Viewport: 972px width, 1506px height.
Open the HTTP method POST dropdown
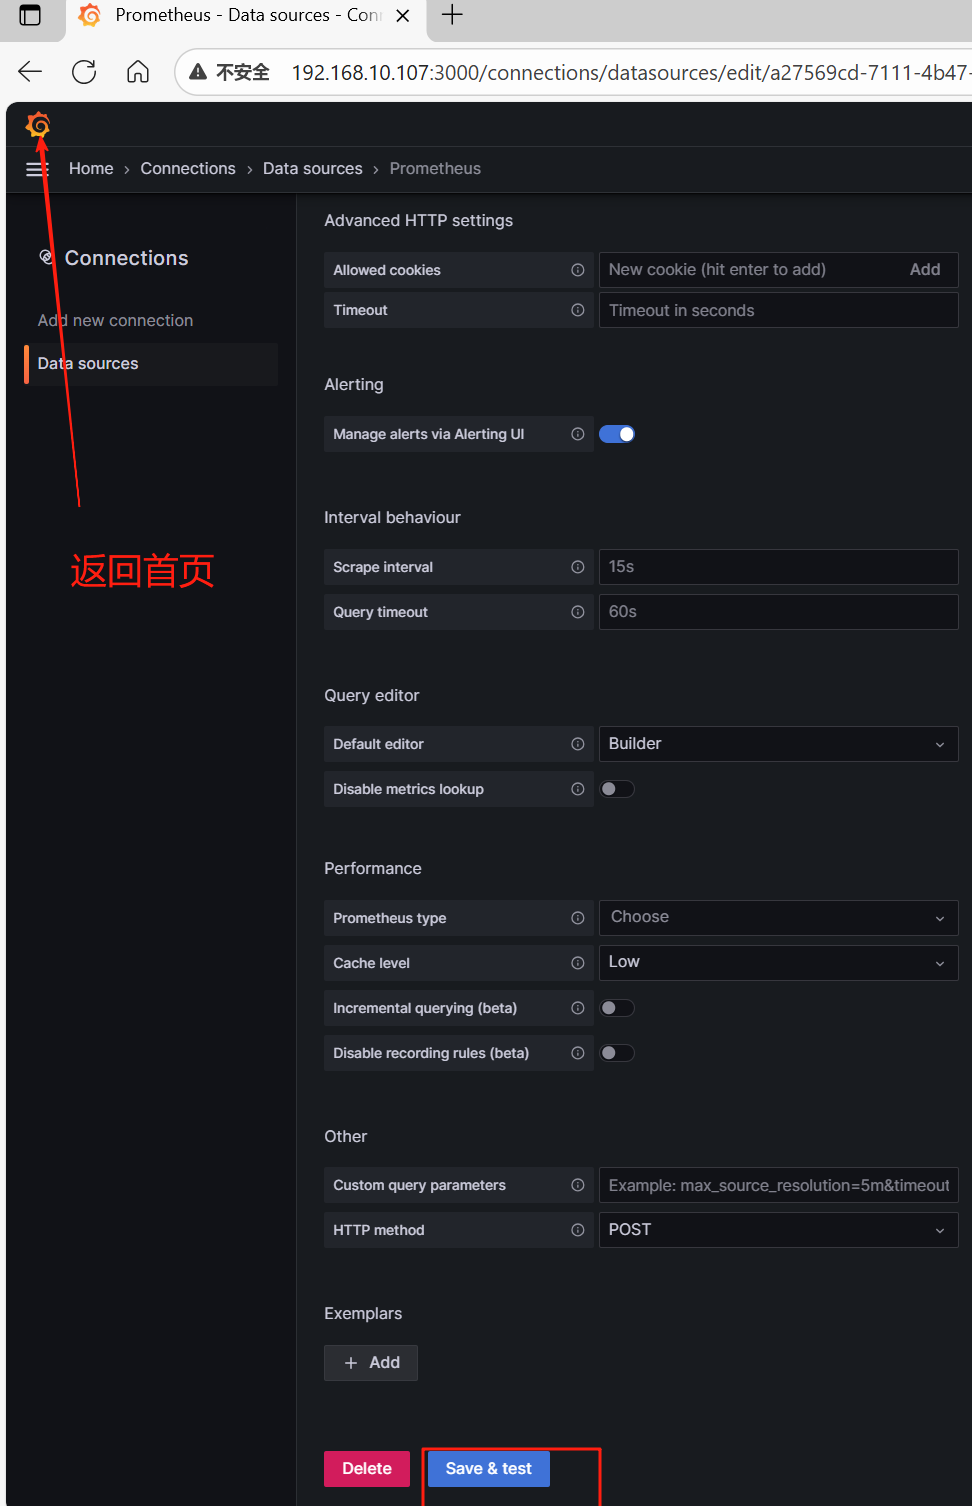[778, 1230]
